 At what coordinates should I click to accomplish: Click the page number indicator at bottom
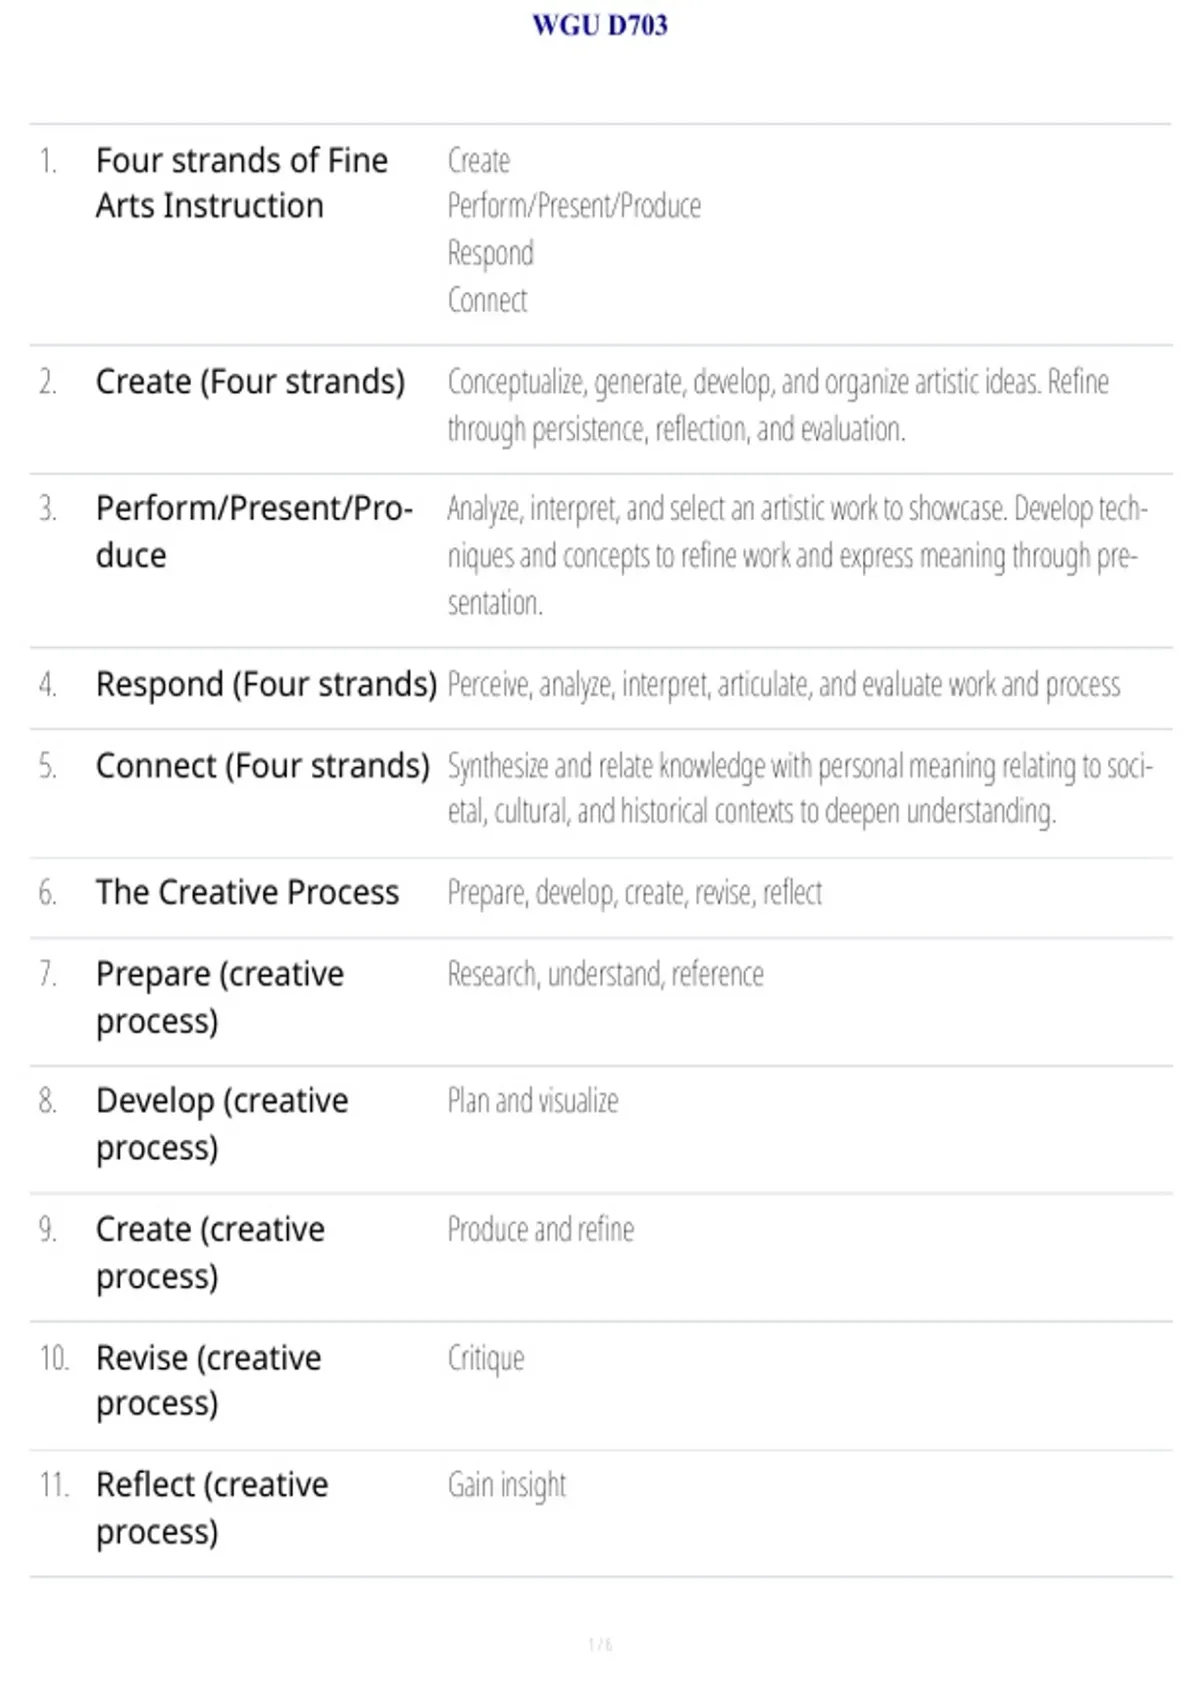click(600, 1645)
